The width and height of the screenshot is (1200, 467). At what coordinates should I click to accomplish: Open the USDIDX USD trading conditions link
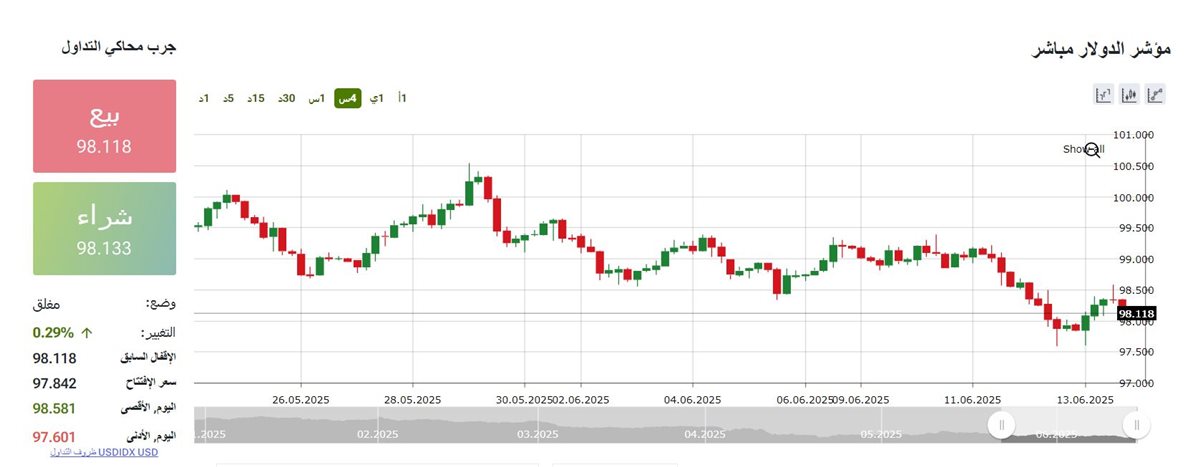pos(104,453)
